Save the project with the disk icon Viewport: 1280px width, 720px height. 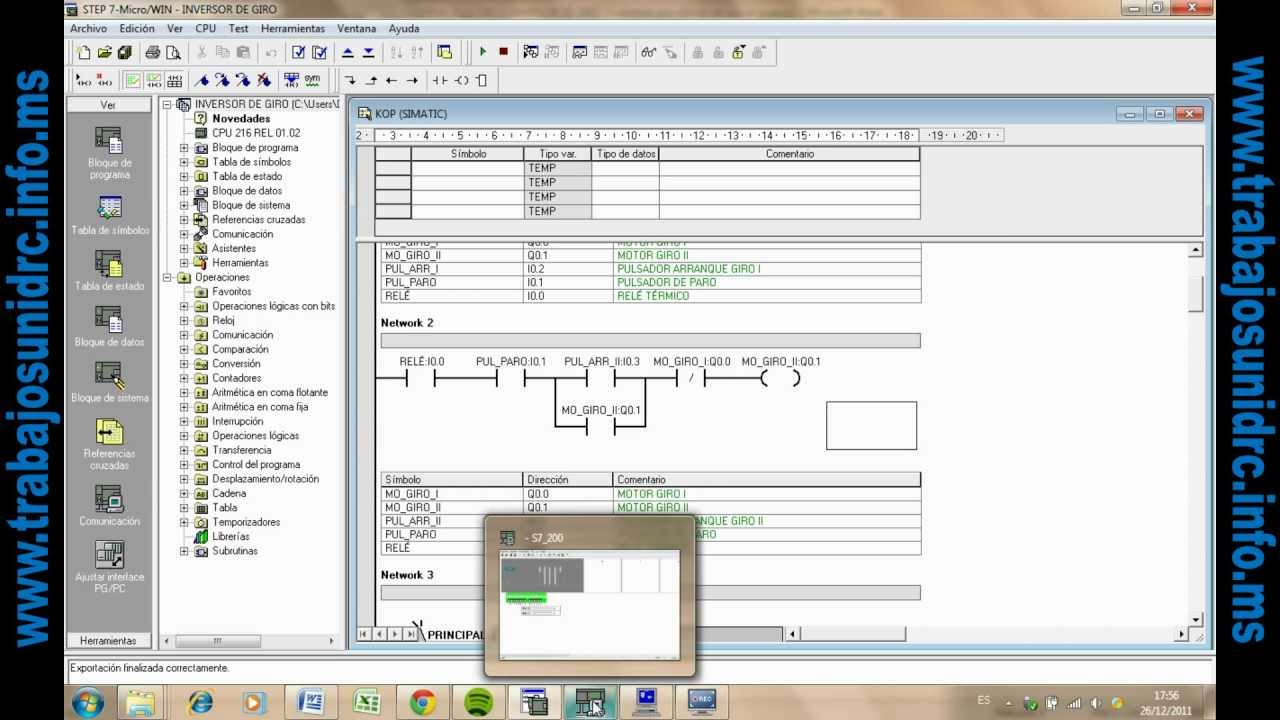tap(124, 53)
